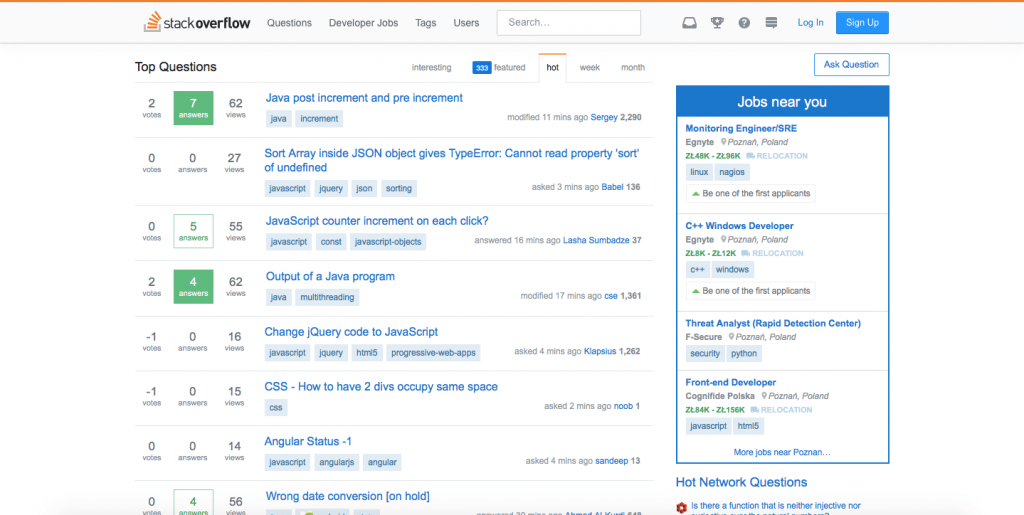Viewport: 1024px width, 515px height.
Task: Click the css tag
Action: [x=276, y=407]
